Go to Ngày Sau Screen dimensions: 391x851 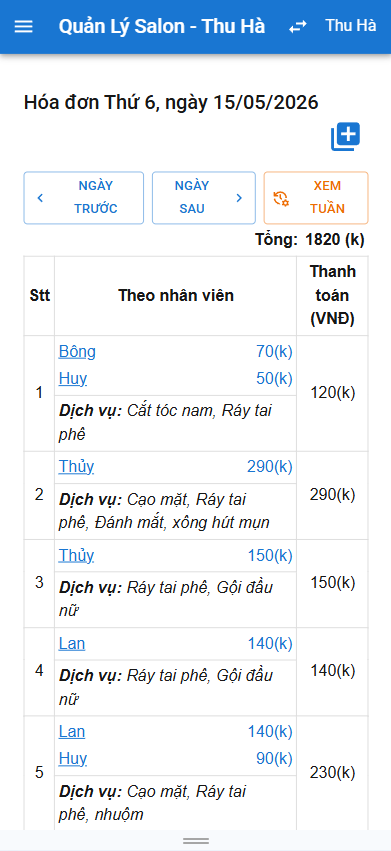click(204, 198)
